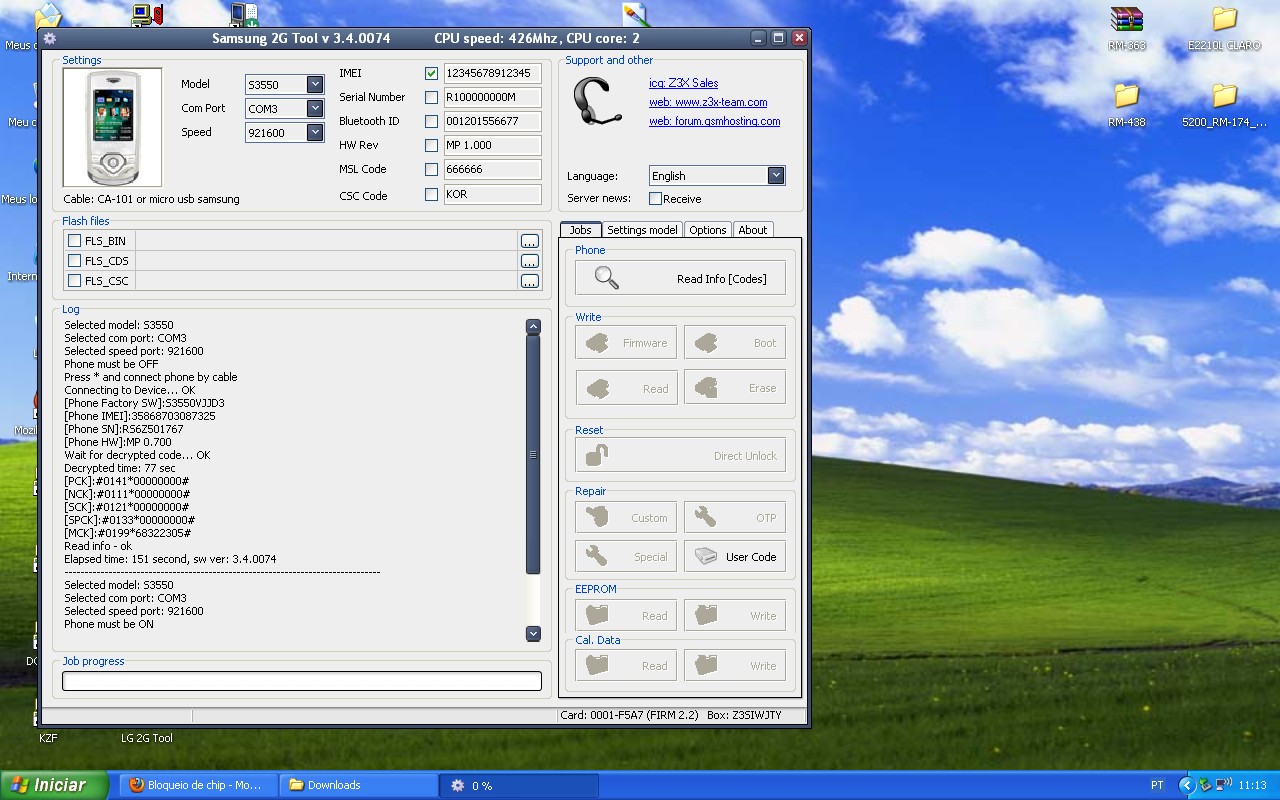The image size is (1280, 800).
Task: Open the web: www.z3x-team.com link
Action: (708, 102)
